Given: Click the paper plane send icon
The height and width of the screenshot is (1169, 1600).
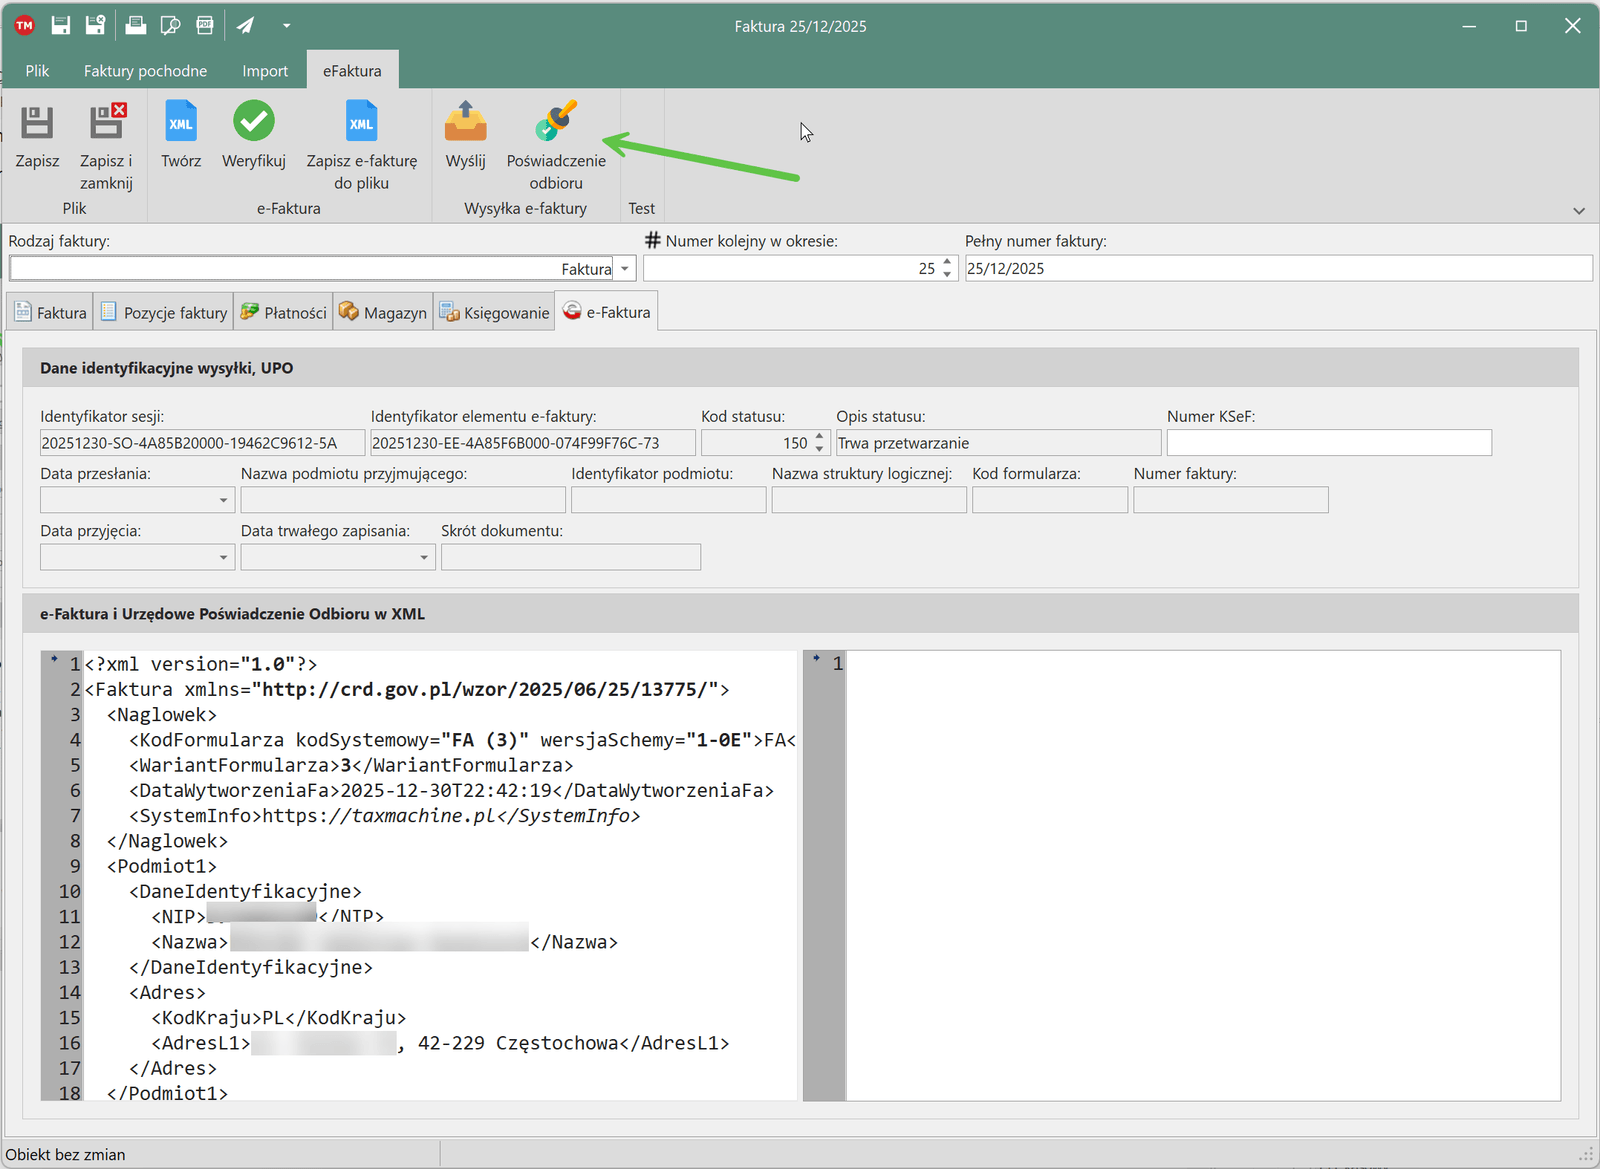Looking at the screenshot, I should (245, 26).
